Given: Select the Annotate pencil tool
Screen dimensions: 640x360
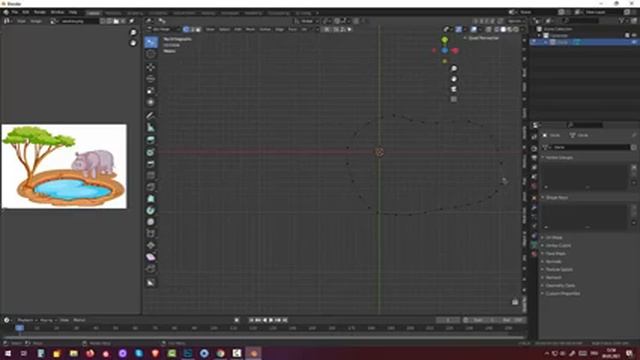Looking at the screenshot, I should pyautogui.click(x=151, y=116).
